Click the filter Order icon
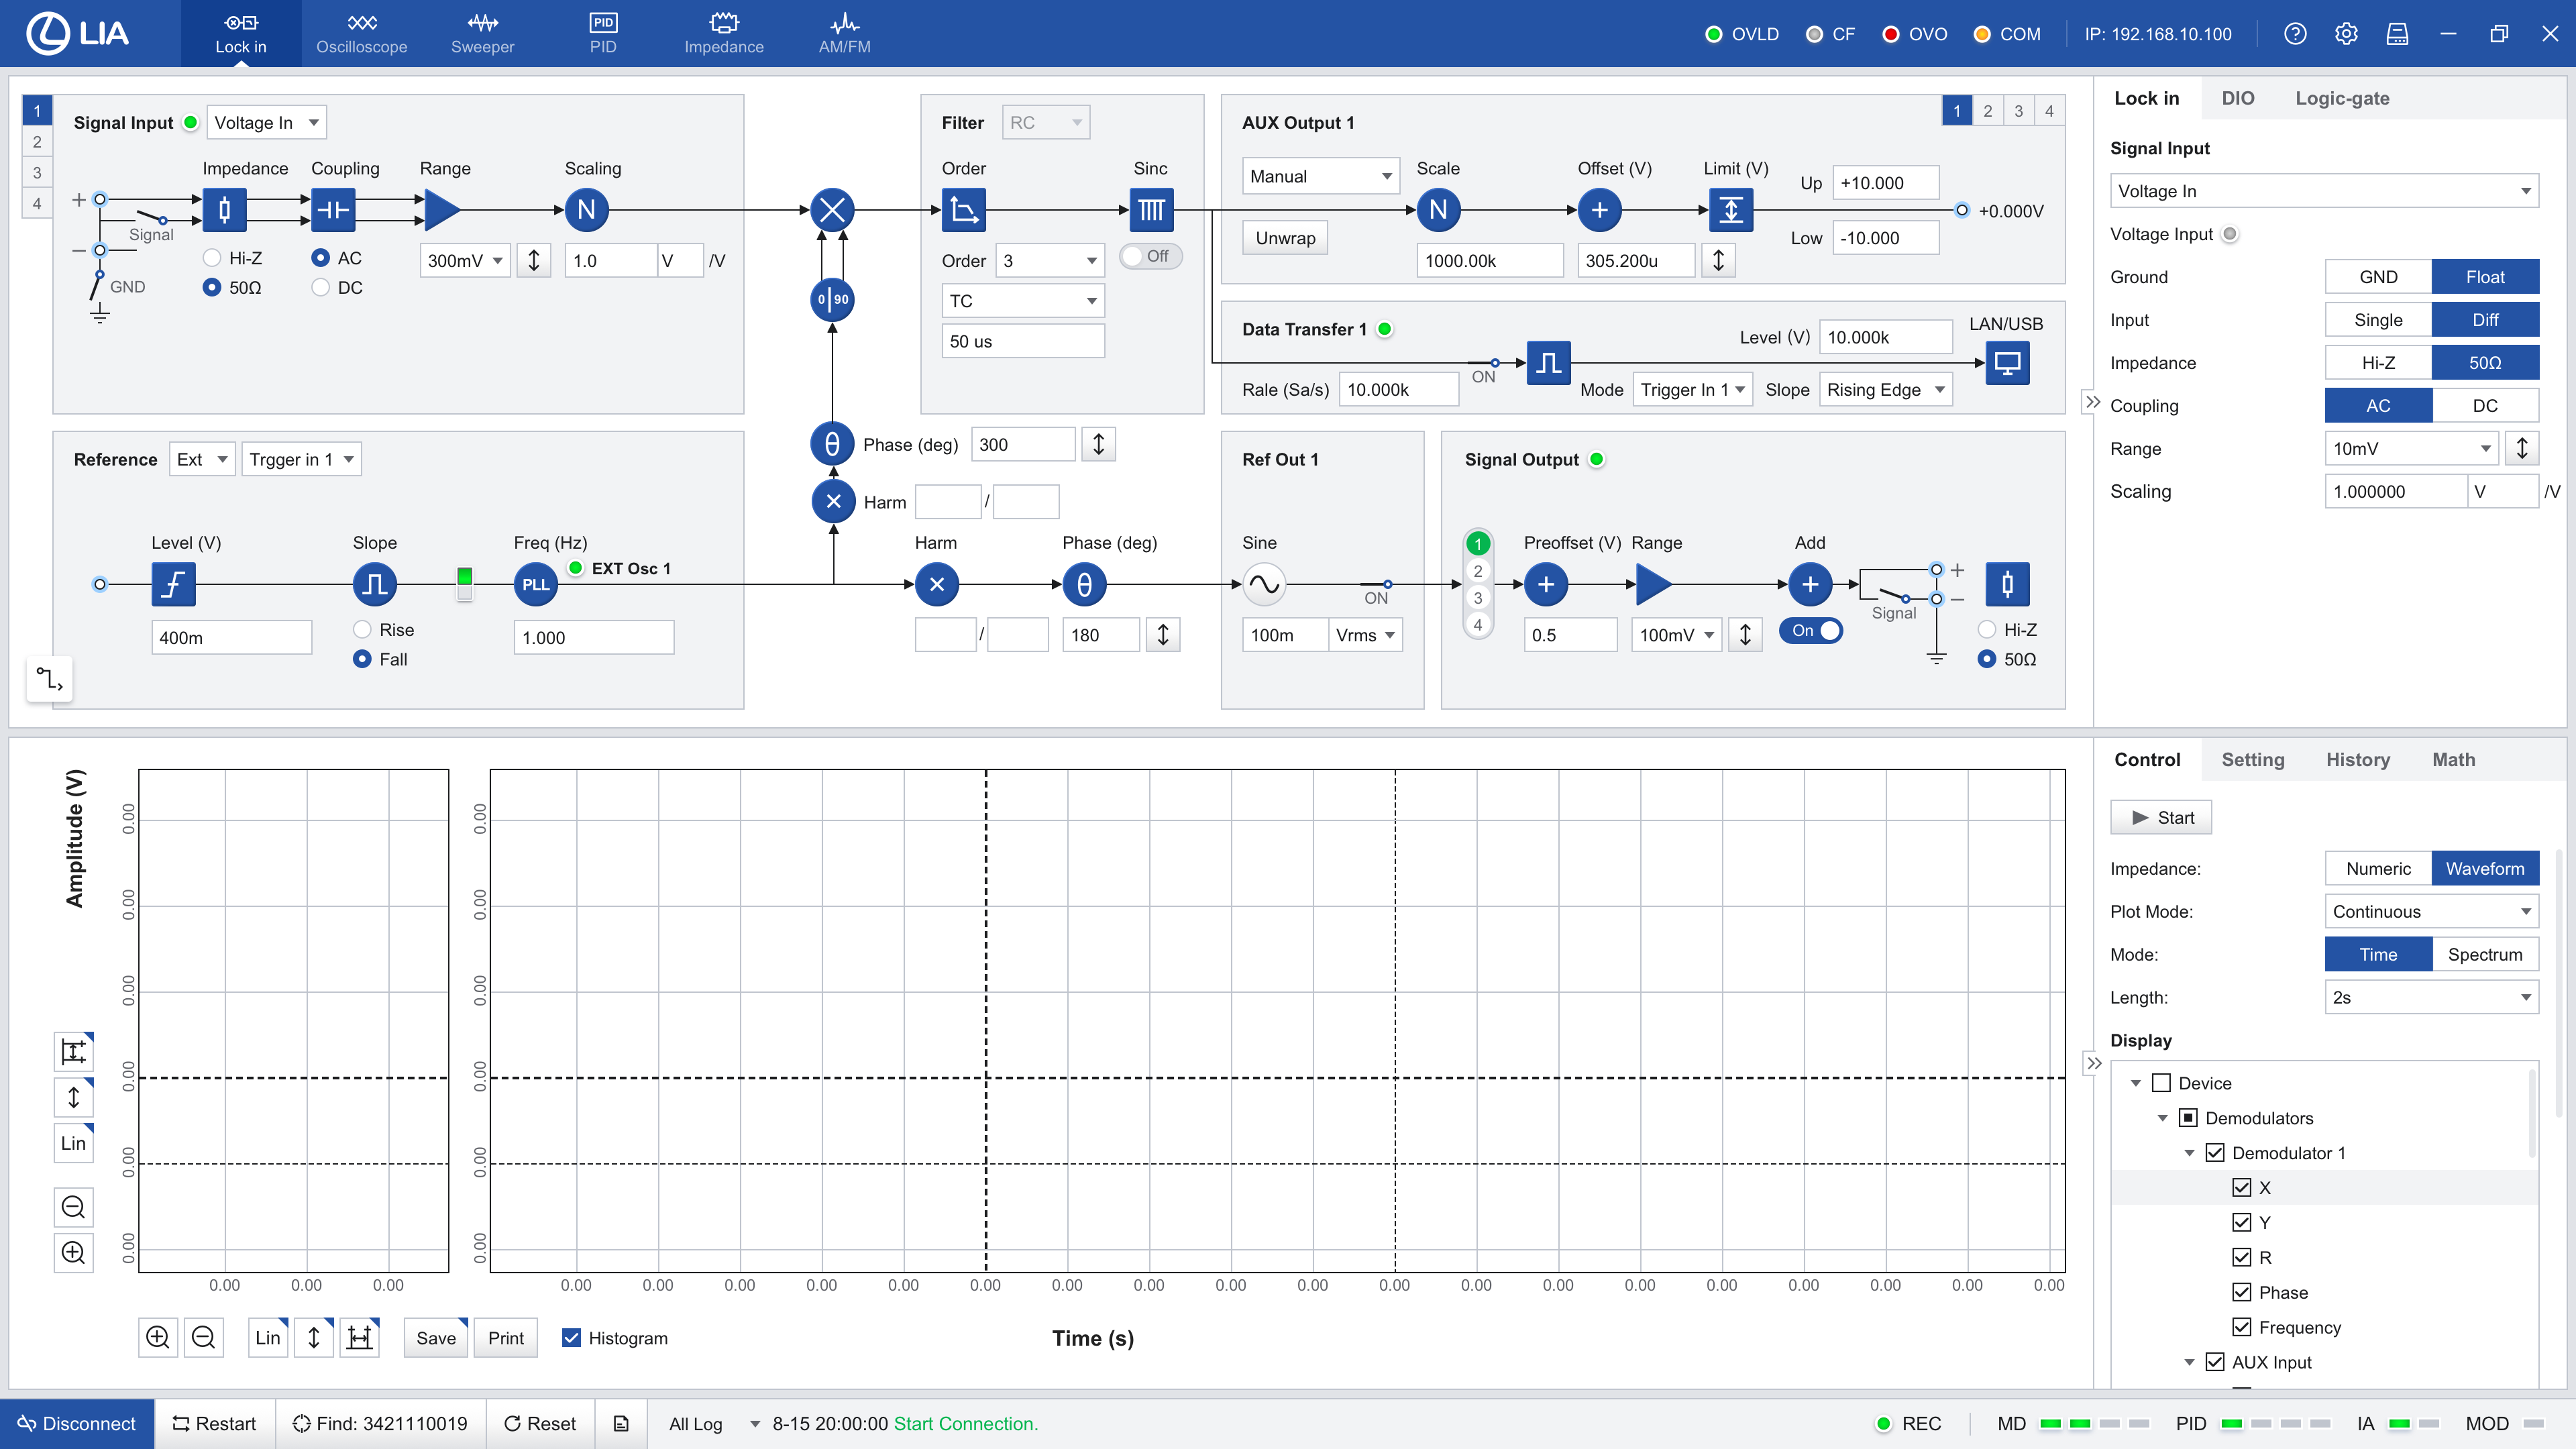2576x1449 pixels. click(964, 210)
